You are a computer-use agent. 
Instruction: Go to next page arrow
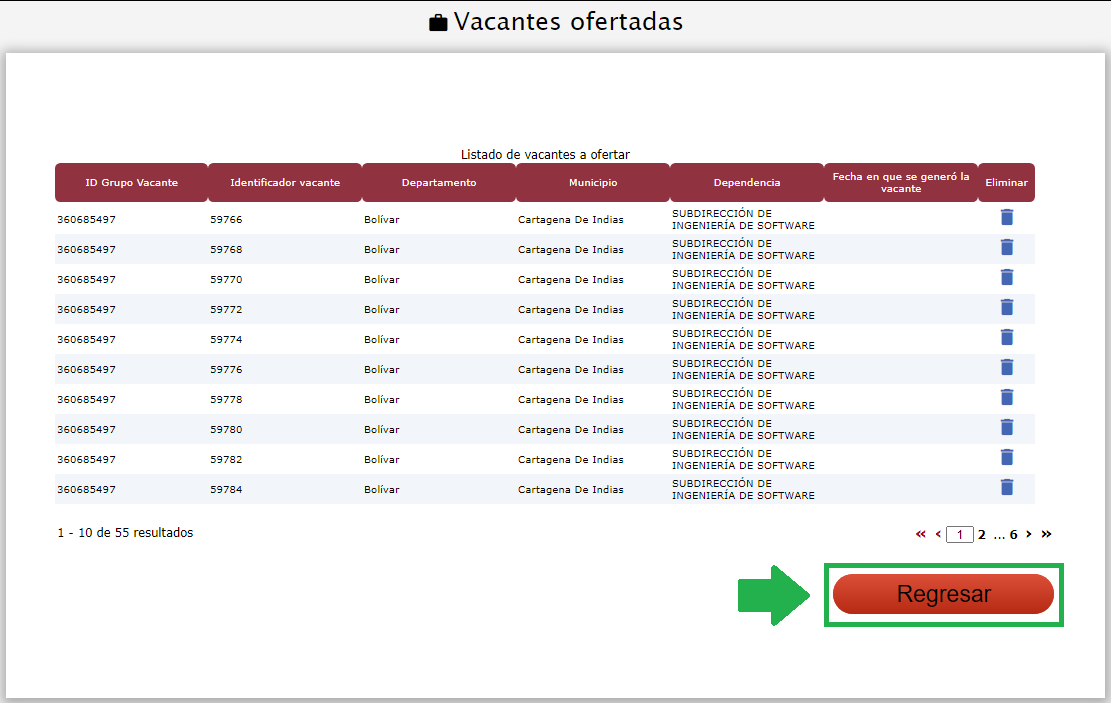[1029, 535]
